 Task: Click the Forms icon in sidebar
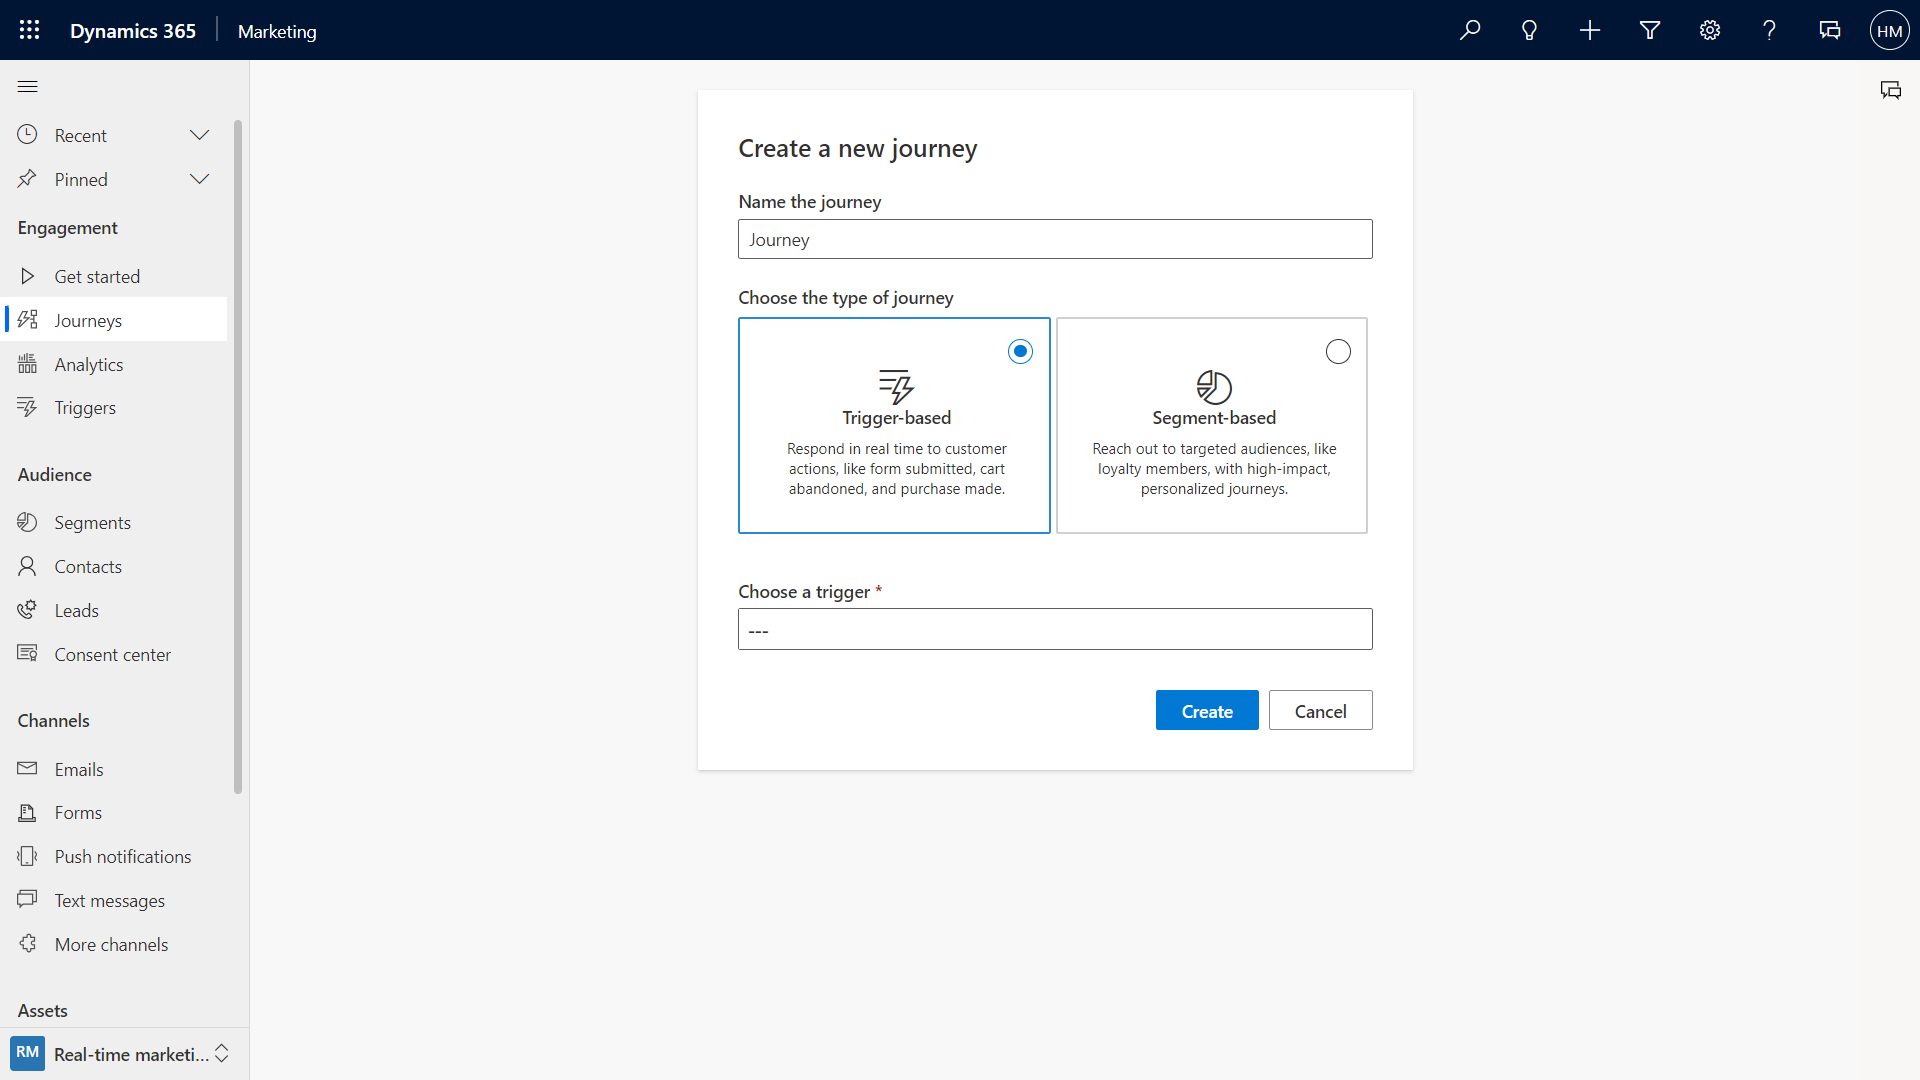27,812
